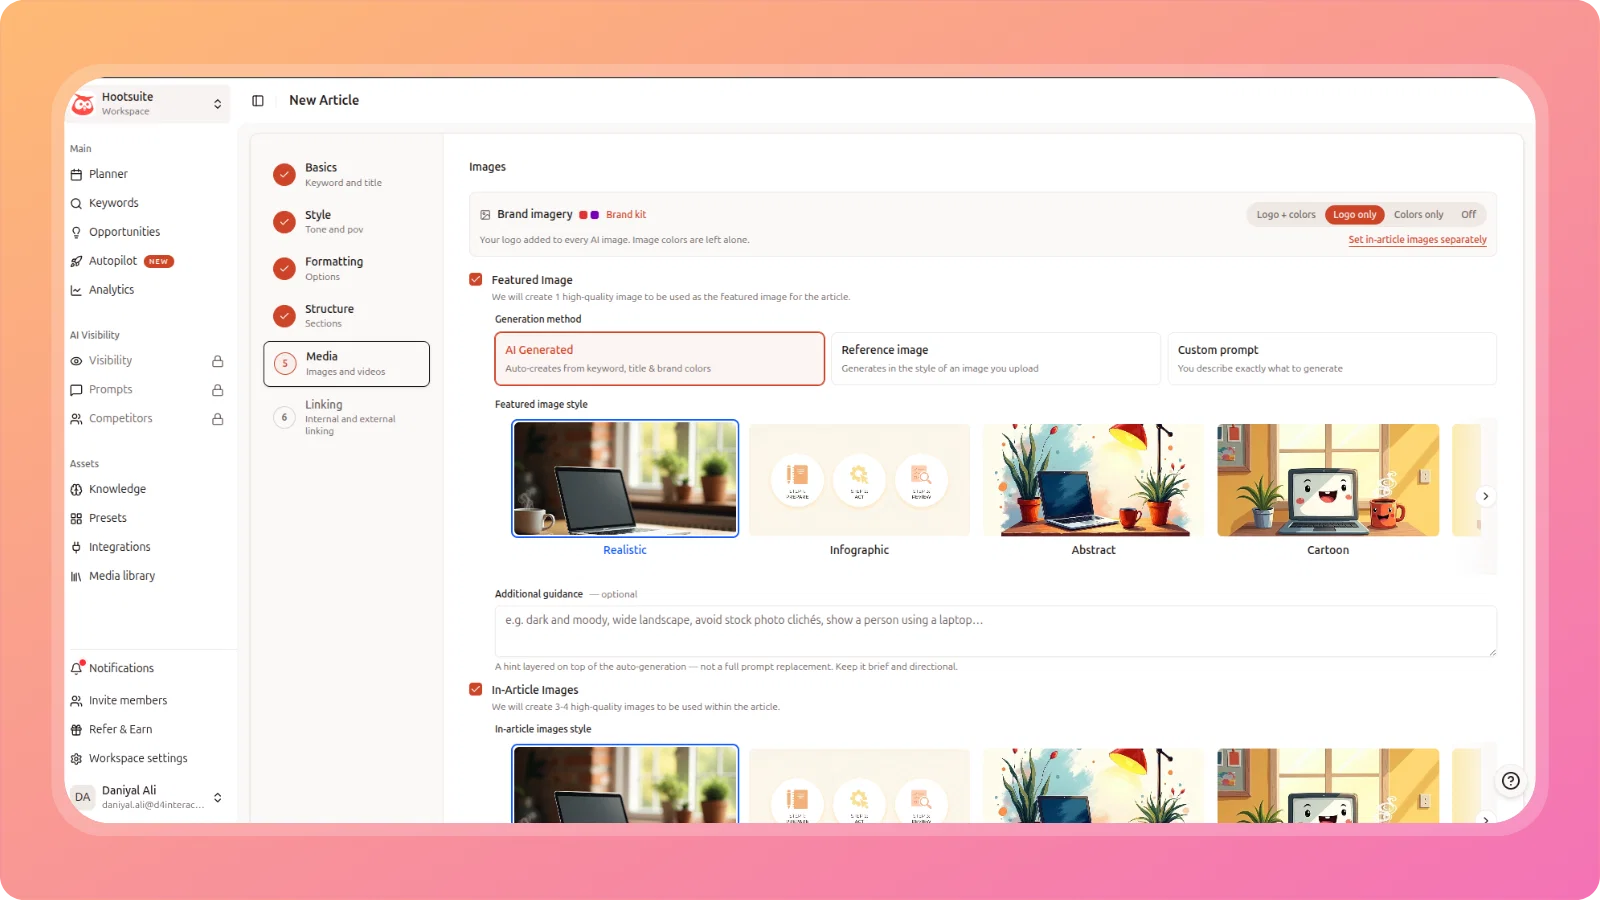Screen dimensions: 1600x900
Task: Open the help question mark button
Action: click(x=1511, y=781)
